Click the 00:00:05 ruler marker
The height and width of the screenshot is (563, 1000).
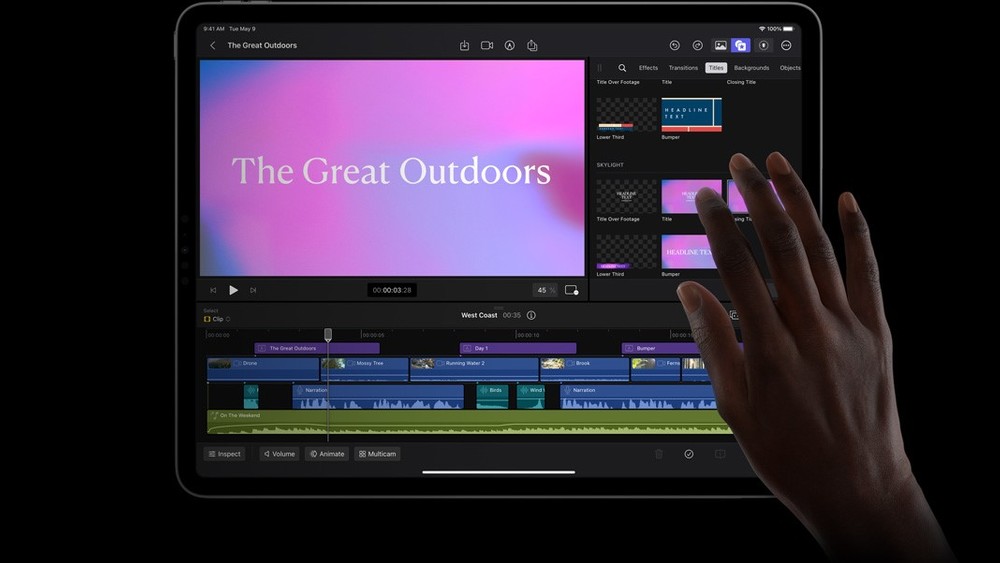373,335
